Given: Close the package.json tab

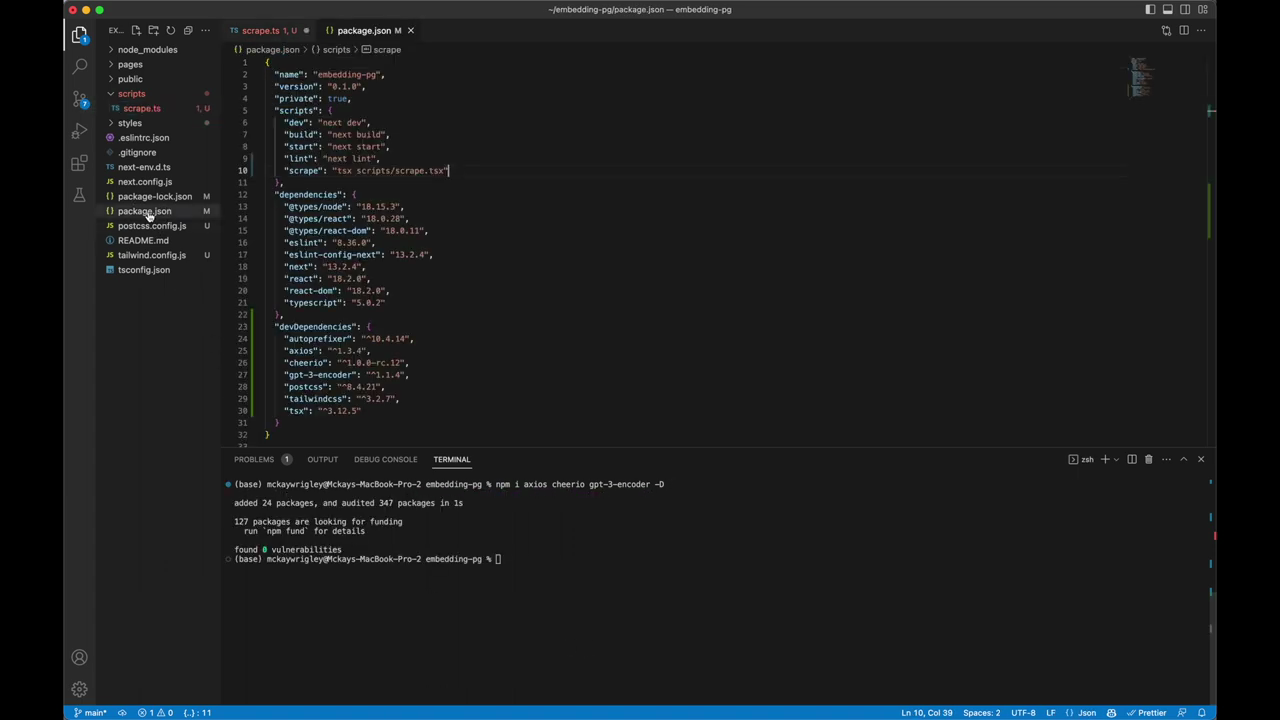Looking at the screenshot, I should (x=410, y=30).
